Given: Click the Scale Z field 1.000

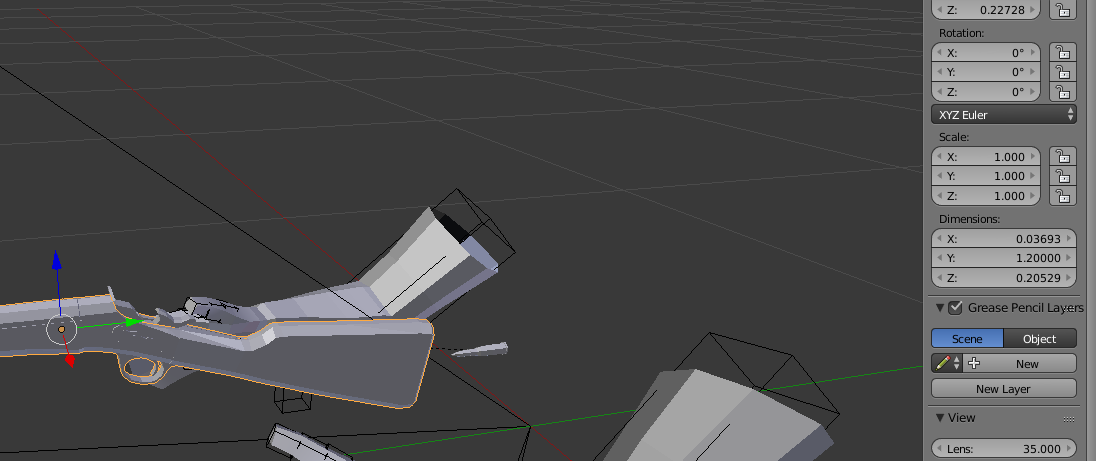Looking at the screenshot, I should [986, 196].
